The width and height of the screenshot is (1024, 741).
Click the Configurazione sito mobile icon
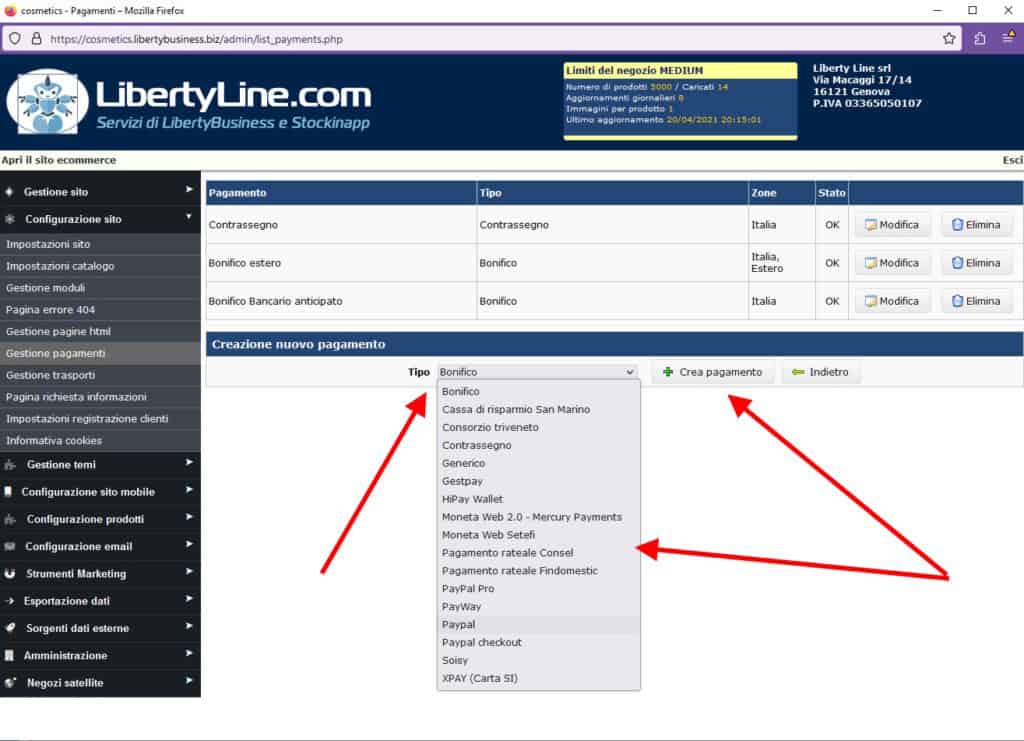[8, 492]
